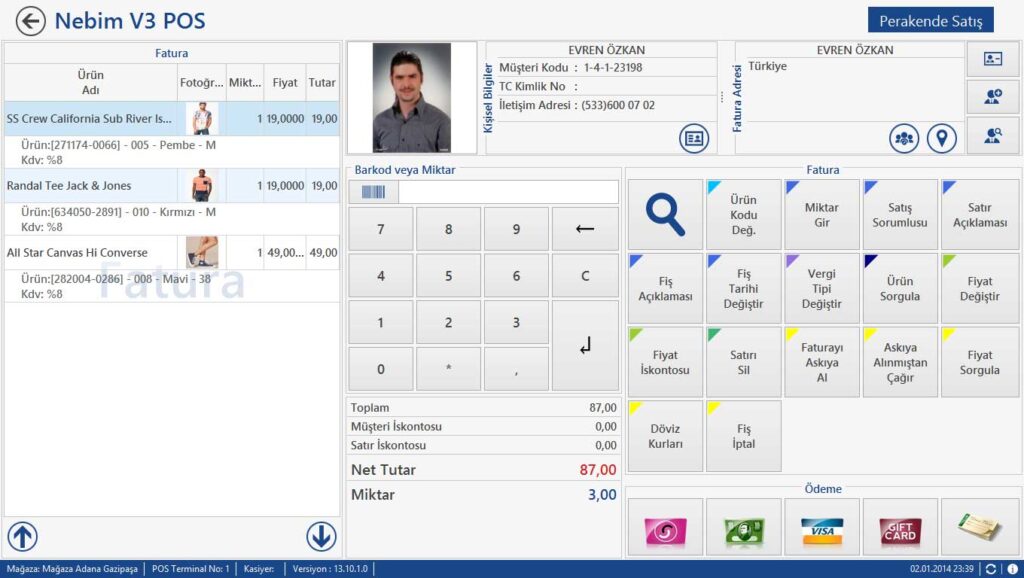
Task: Click the refresh icon in the status bar
Action: 990,569
